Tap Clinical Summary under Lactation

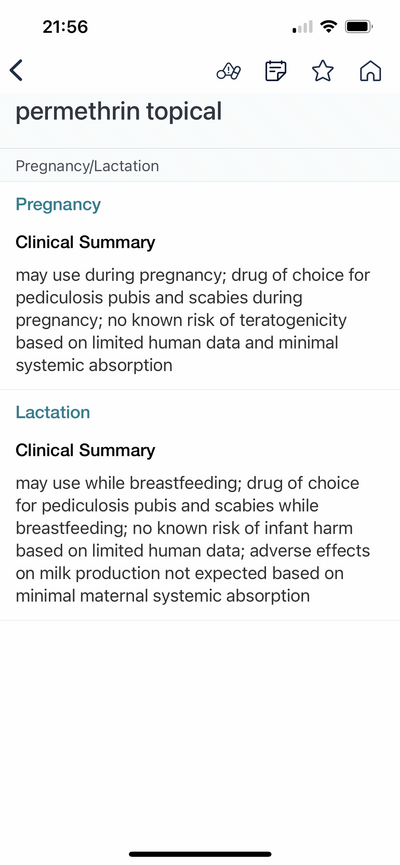(x=85, y=450)
